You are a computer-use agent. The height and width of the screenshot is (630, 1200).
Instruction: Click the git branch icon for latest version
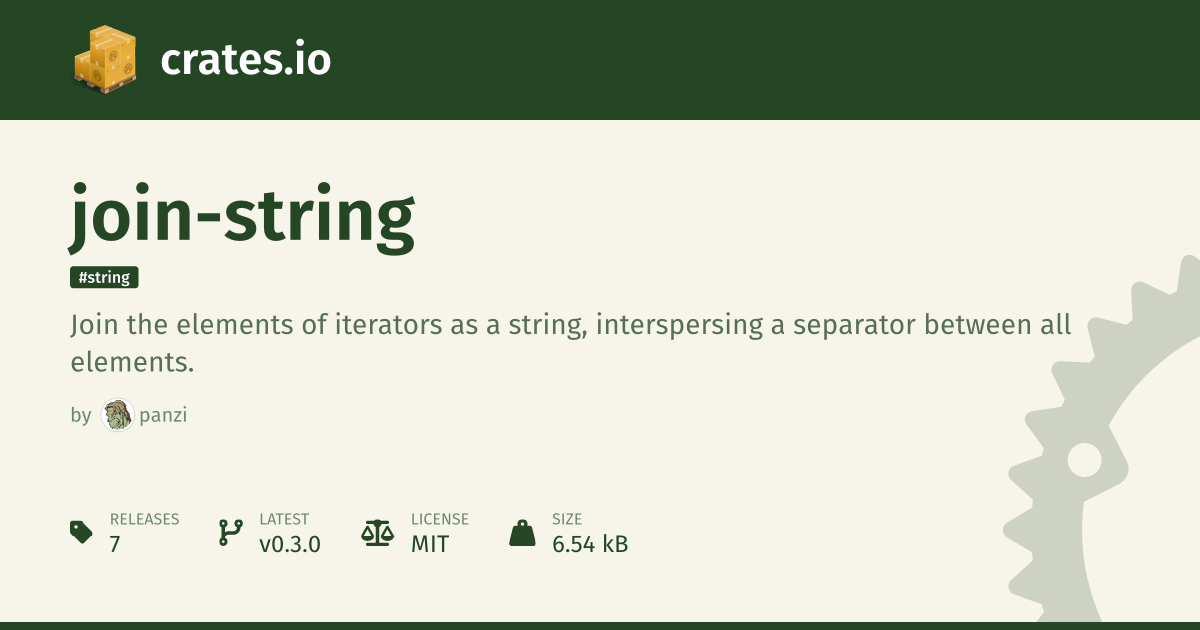[x=230, y=532]
